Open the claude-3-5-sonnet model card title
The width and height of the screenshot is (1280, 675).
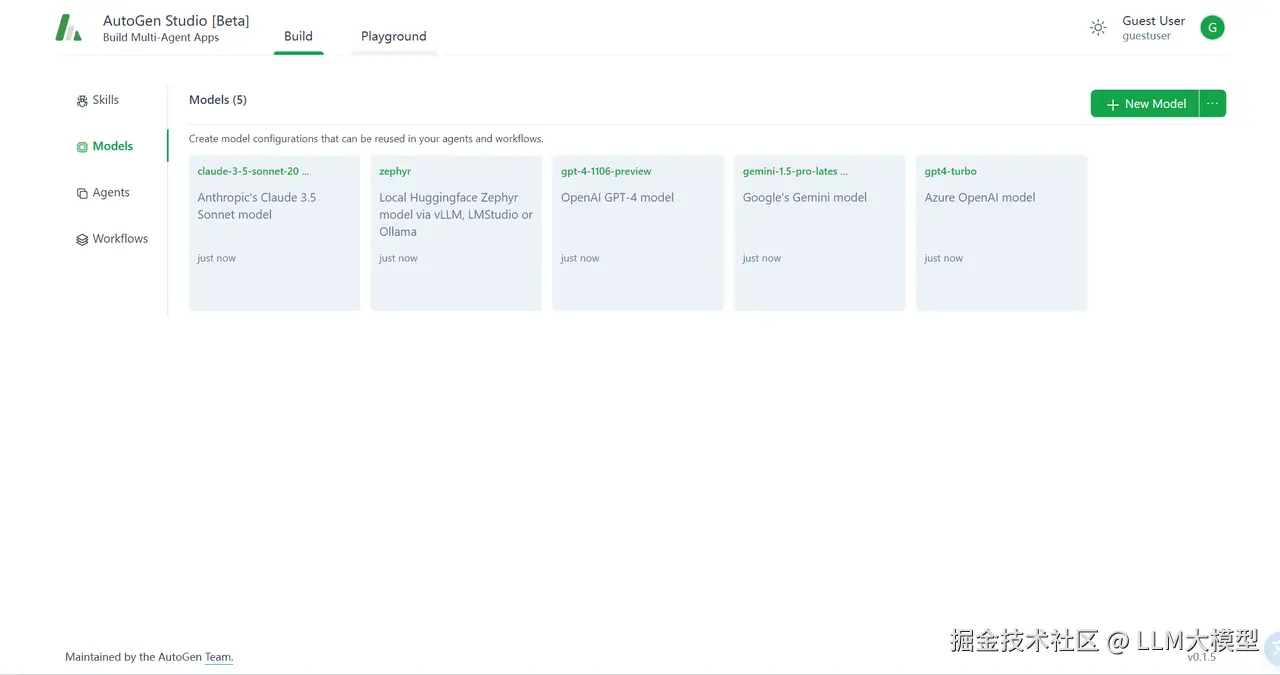pyautogui.click(x=253, y=171)
